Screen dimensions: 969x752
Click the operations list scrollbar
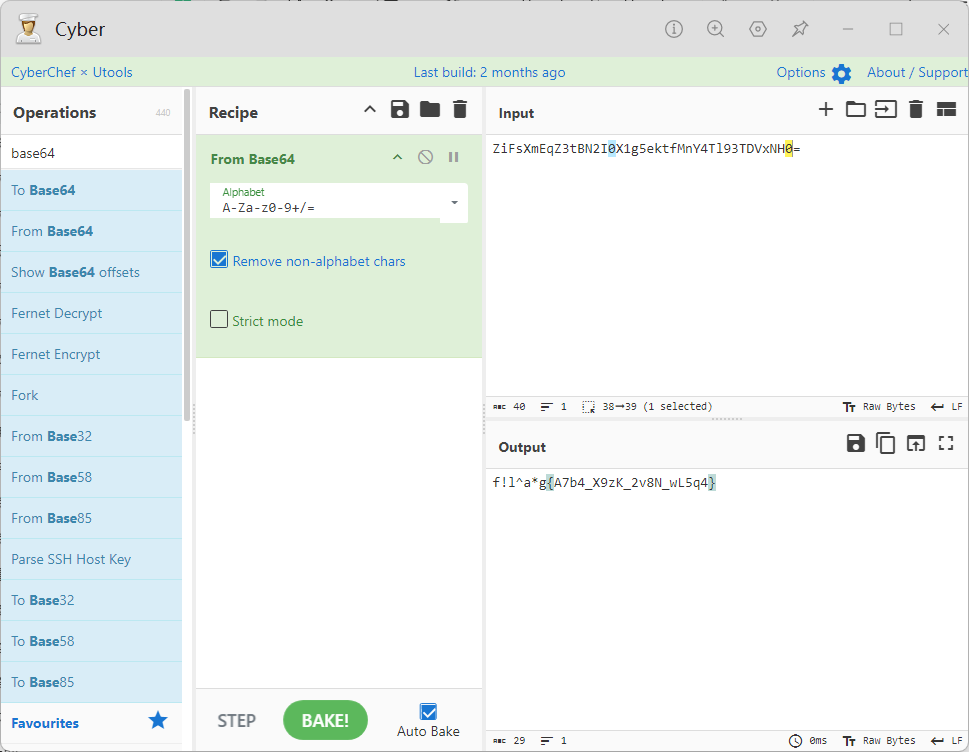click(x=187, y=255)
